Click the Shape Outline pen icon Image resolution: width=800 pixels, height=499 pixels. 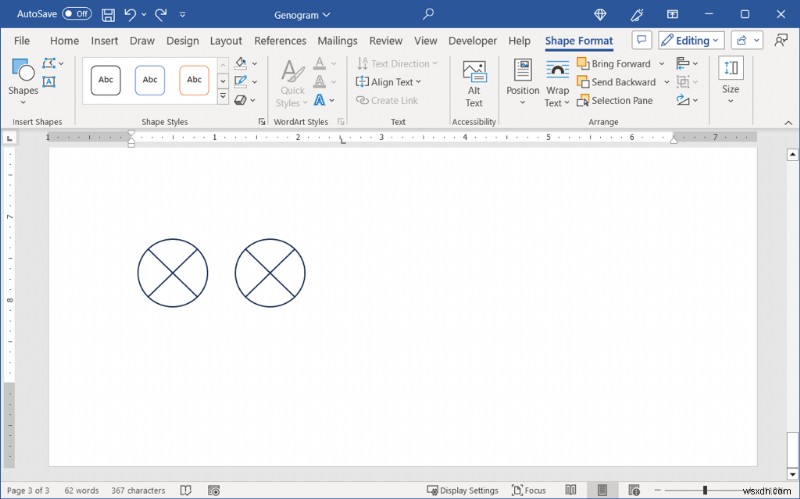[241, 82]
